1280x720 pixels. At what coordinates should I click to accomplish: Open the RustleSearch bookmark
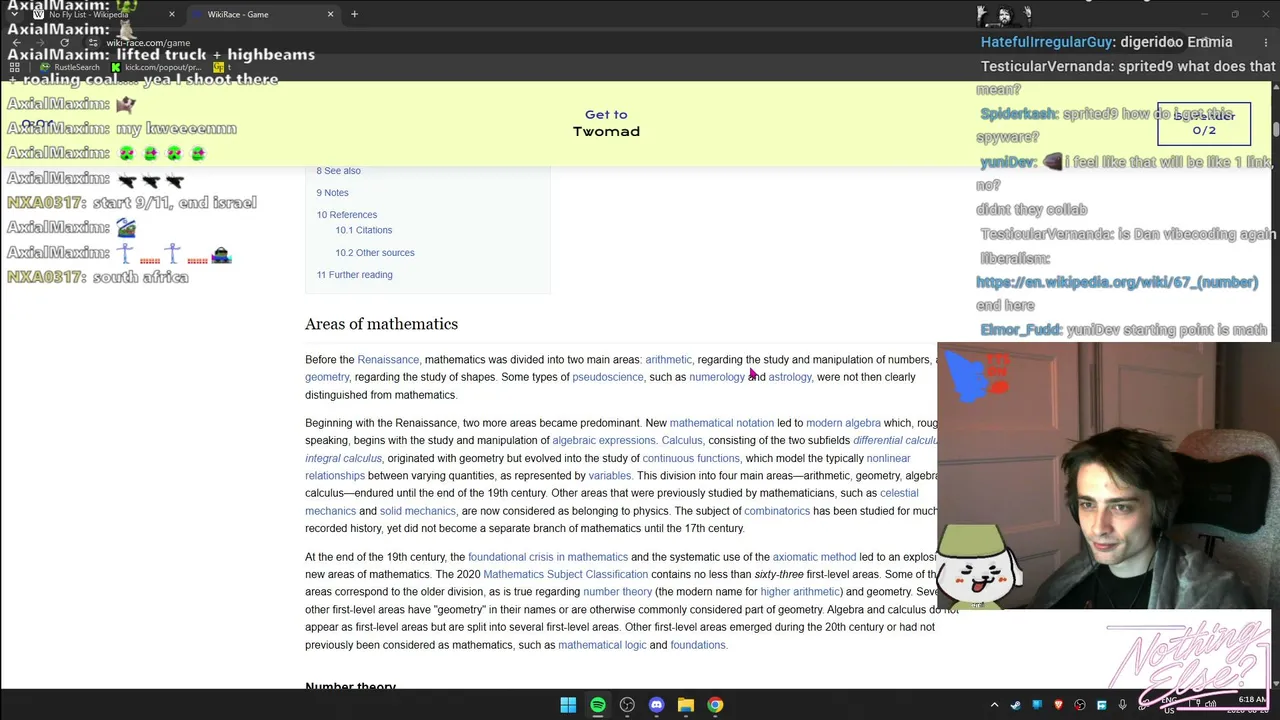pyautogui.click(x=70, y=67)
